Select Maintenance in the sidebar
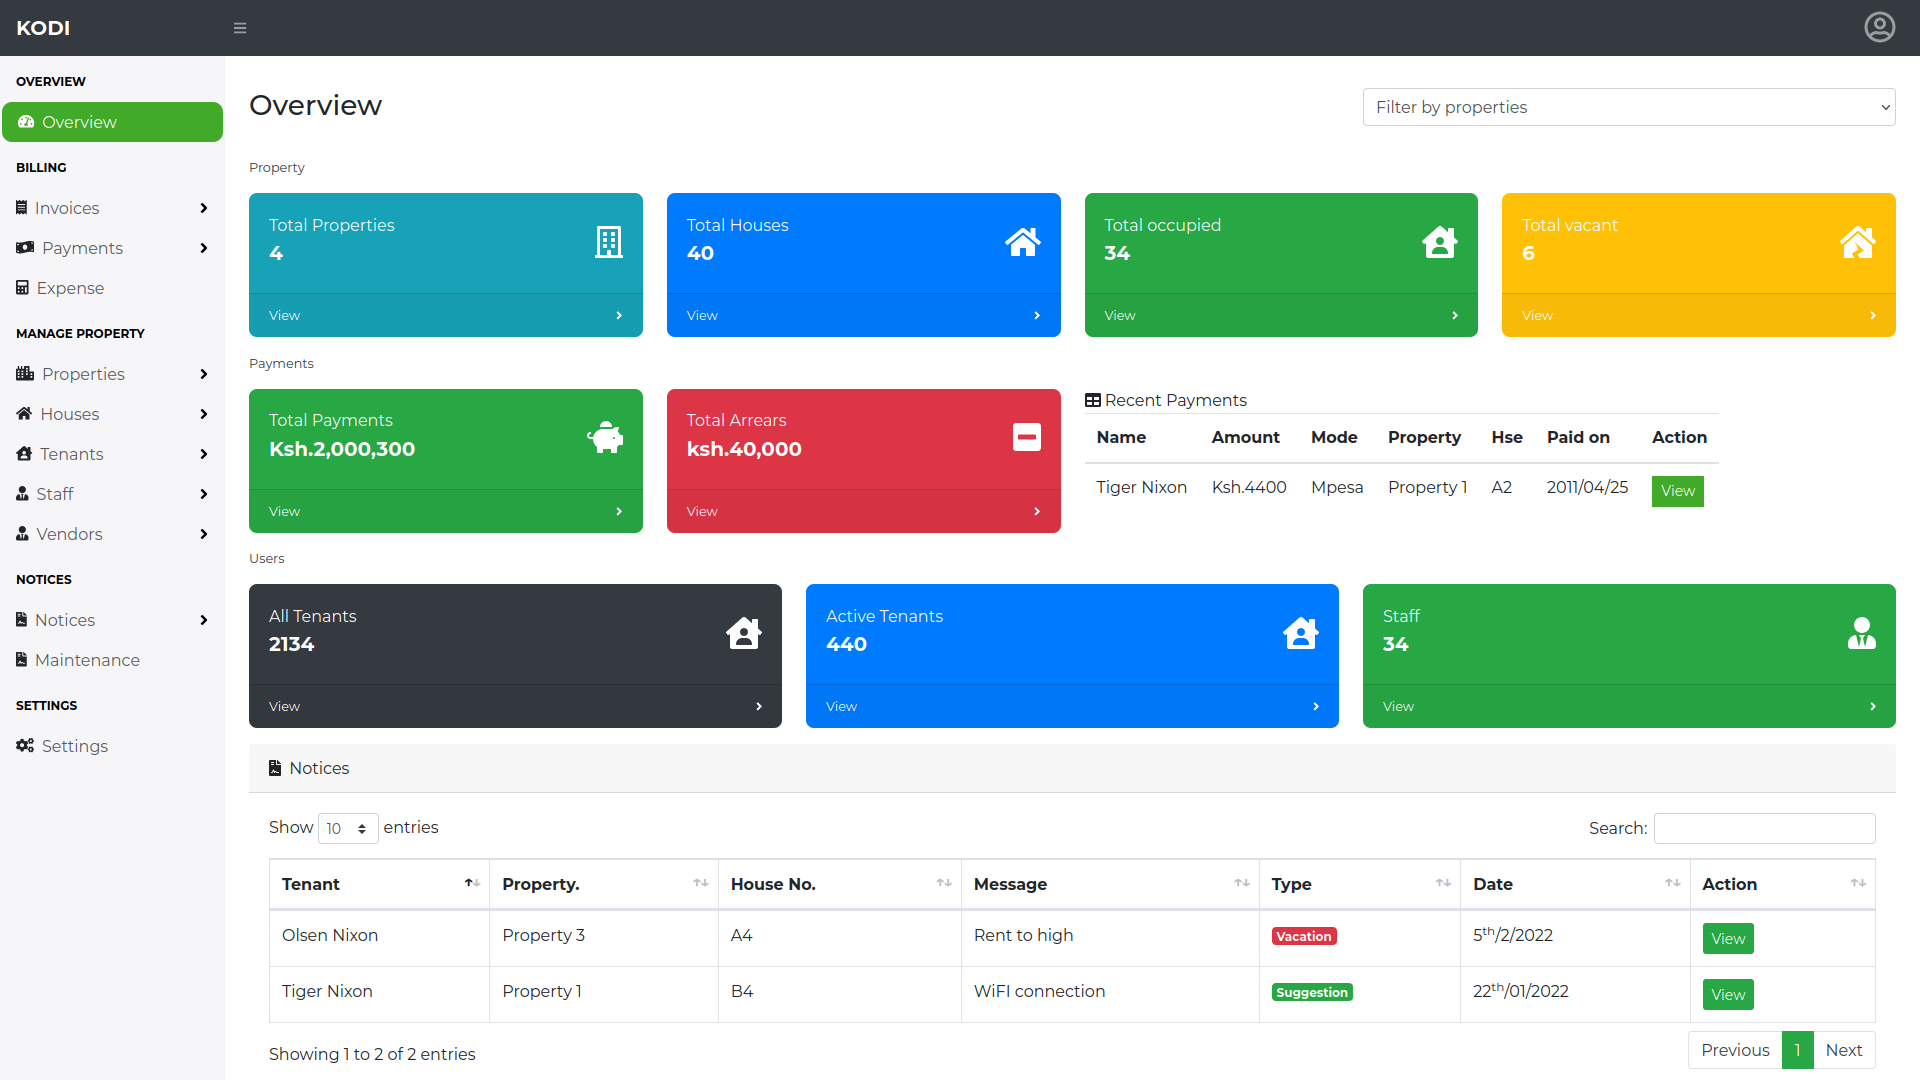Image resolution: width=1920 pixels, height=1080 pixels. point(87,660)
